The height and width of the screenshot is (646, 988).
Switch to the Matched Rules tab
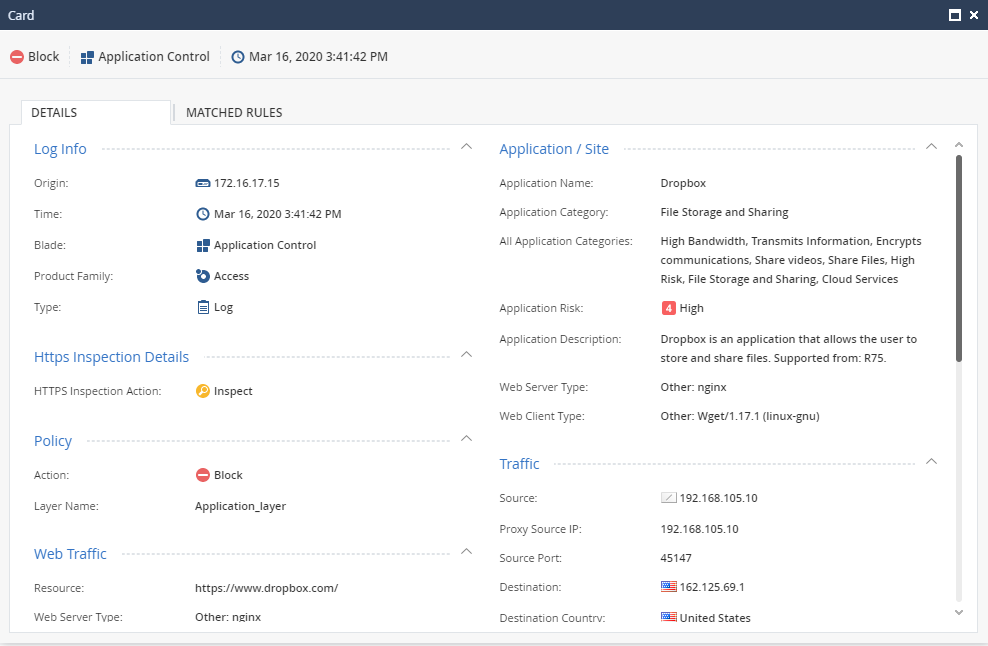pos(234,113)
